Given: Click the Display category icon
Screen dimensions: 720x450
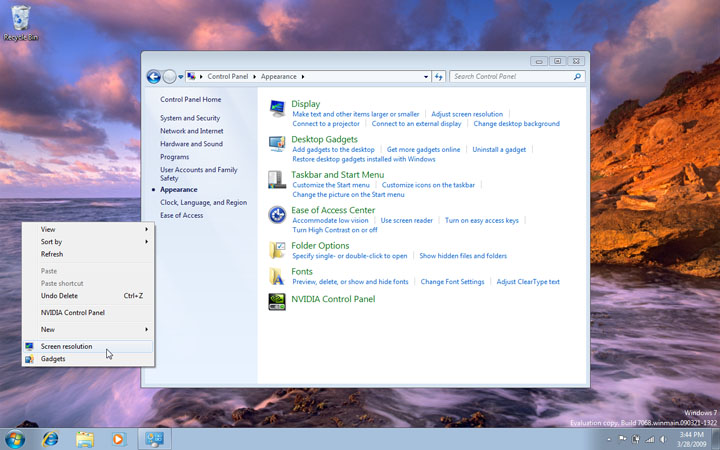Looking at the screenshot, I should [x=277, y=109].
